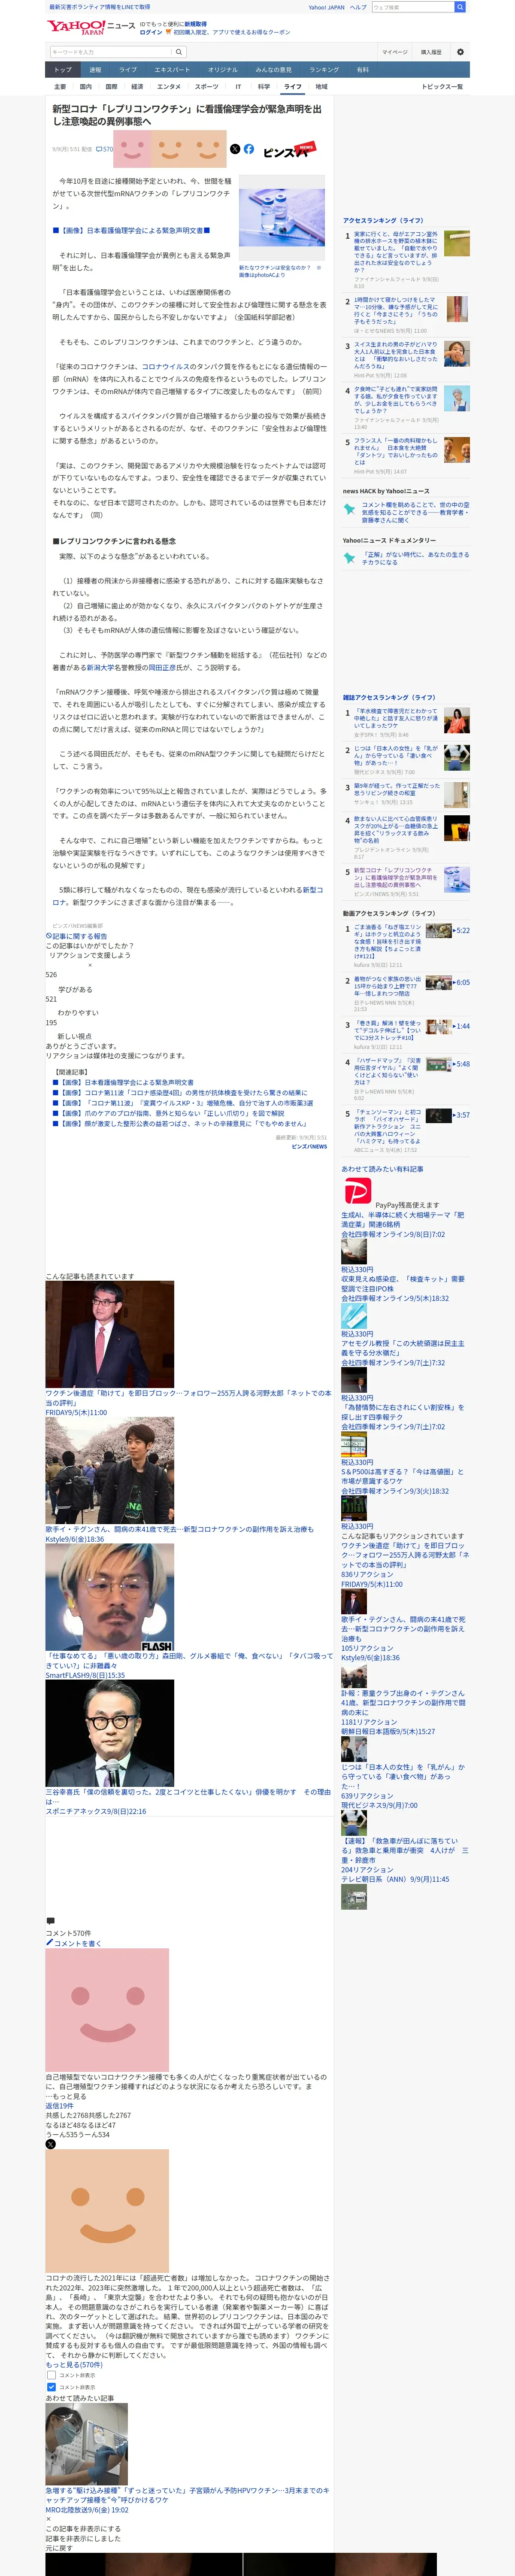515x2576 pixels.
Task: Close the reaction prompt with × mark
Action: (x=90, y=965)
